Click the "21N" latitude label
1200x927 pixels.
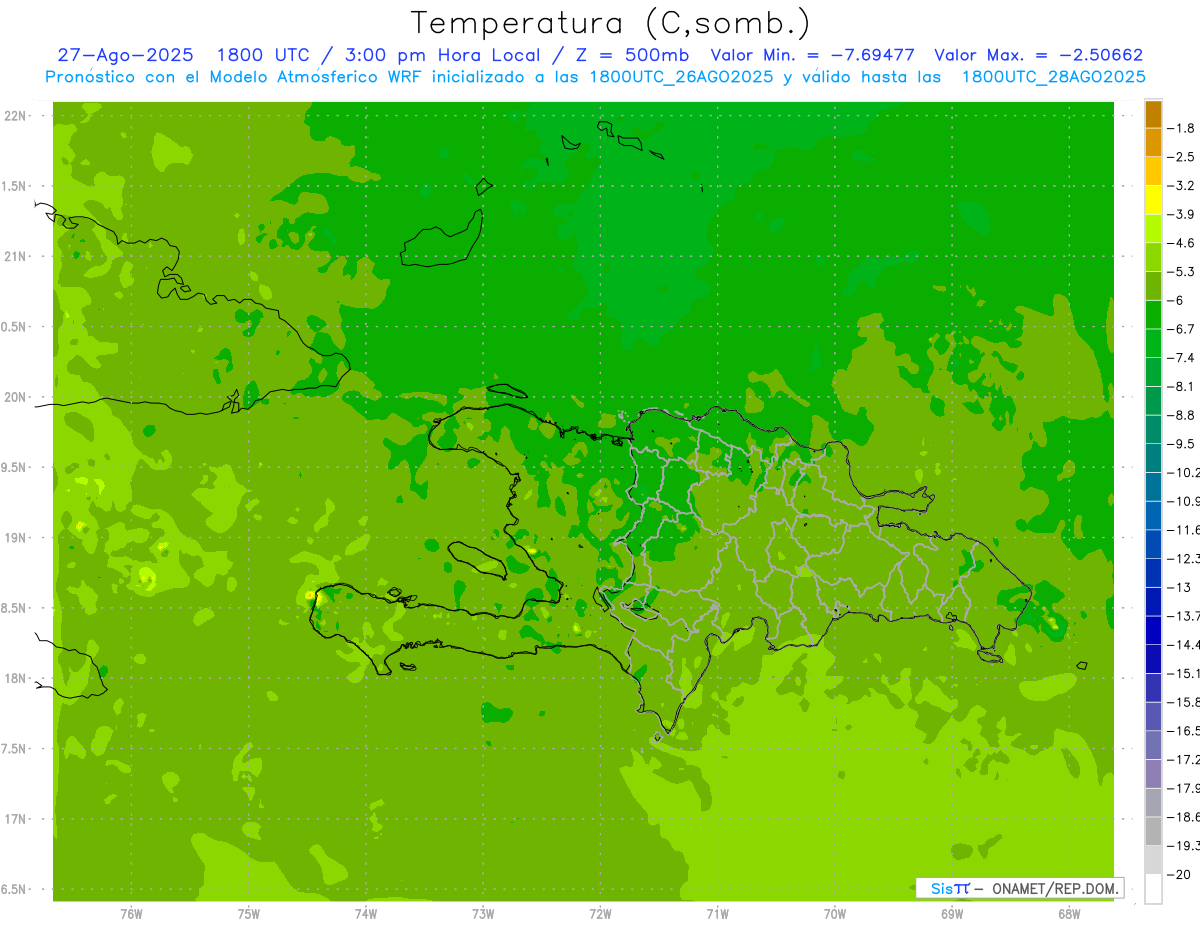[16, 257]
